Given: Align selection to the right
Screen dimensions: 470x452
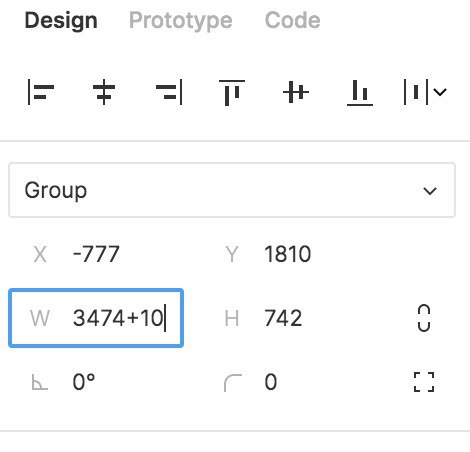Looking at the screenshot, I should [x=169, y=92].
